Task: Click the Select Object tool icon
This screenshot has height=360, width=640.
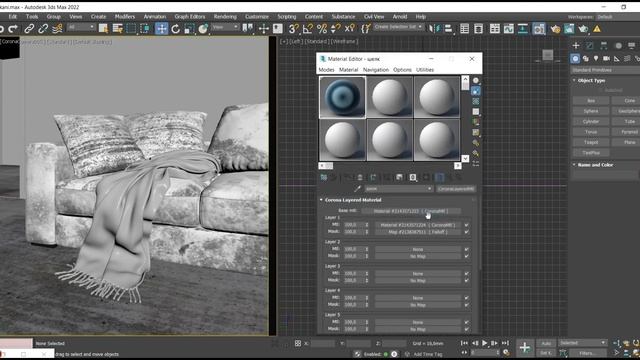Action: pyautogui.click(x=103, y=29)
